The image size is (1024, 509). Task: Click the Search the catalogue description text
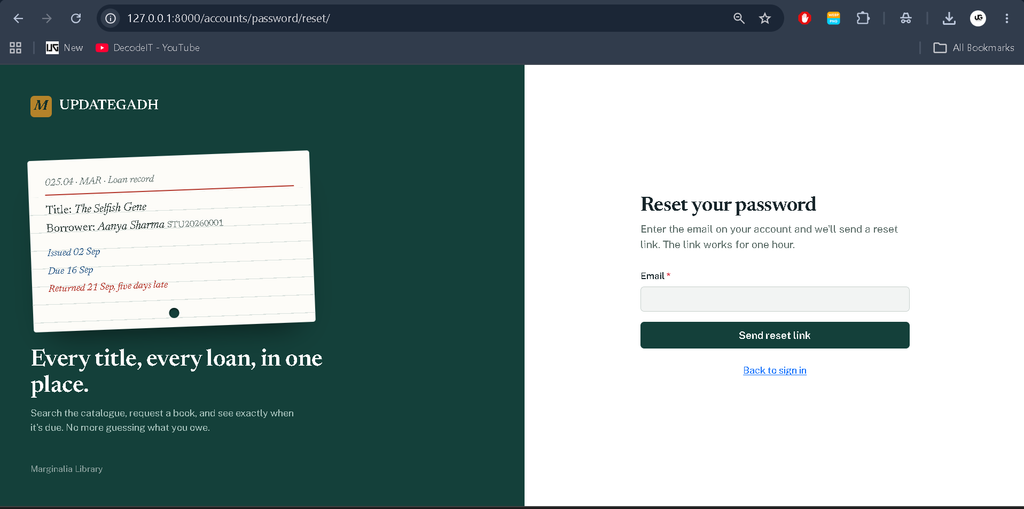(162, 421)
